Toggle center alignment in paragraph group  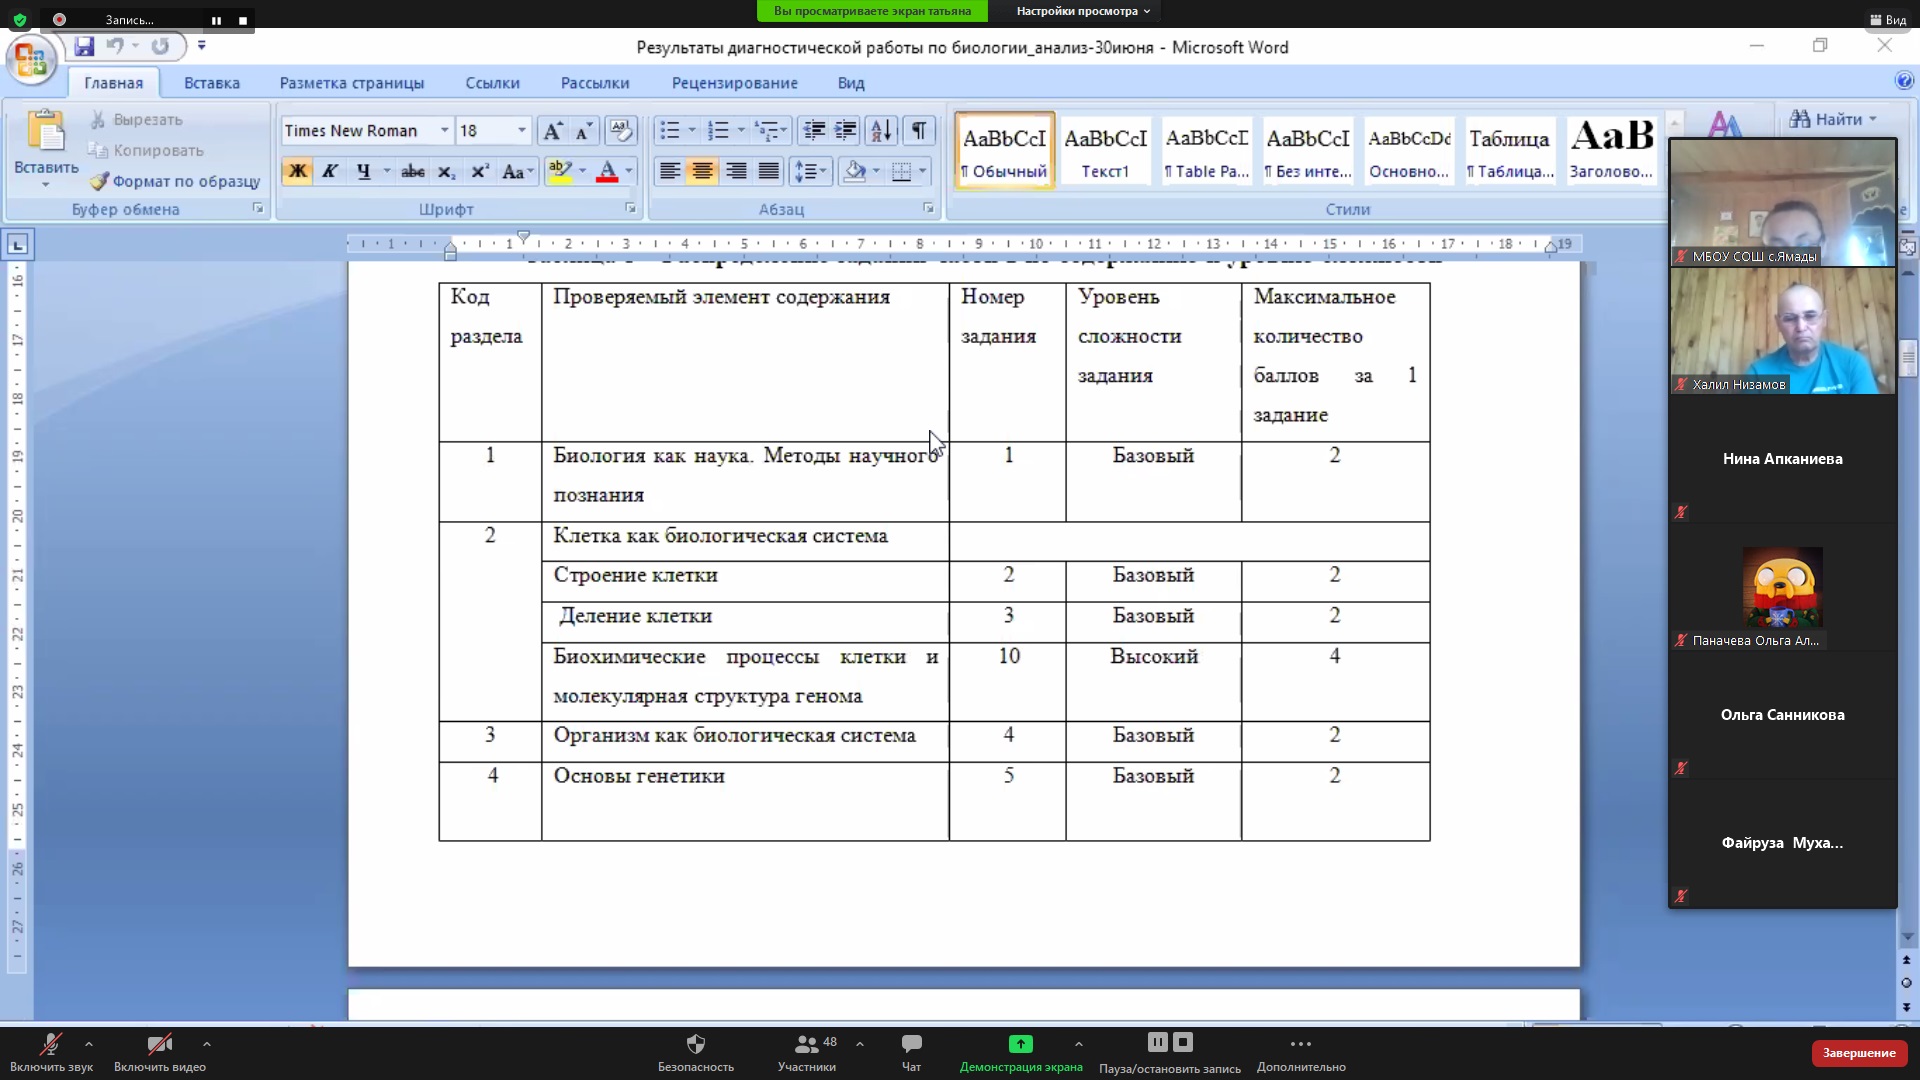tap(702, 171)
